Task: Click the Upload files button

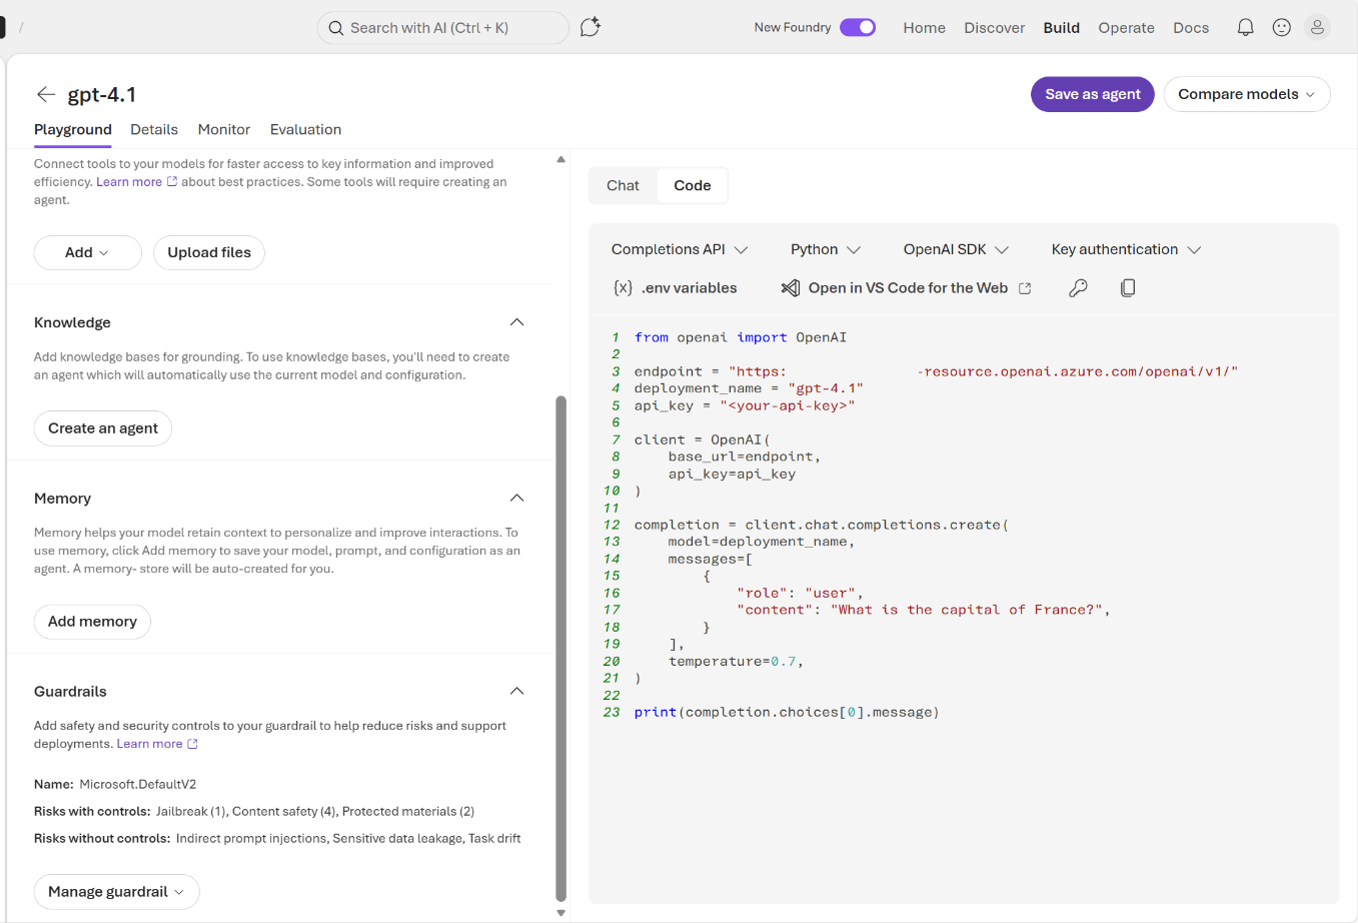Action: coord(209,252)
